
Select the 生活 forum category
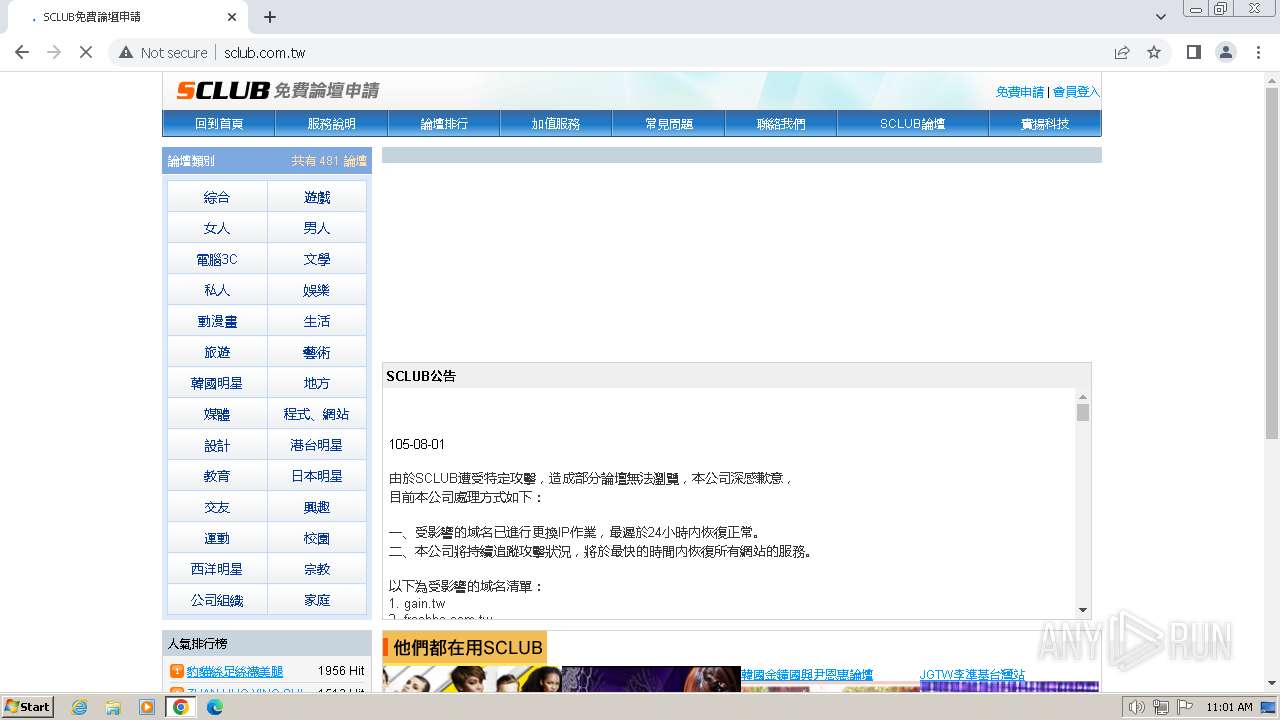[317, 321]
